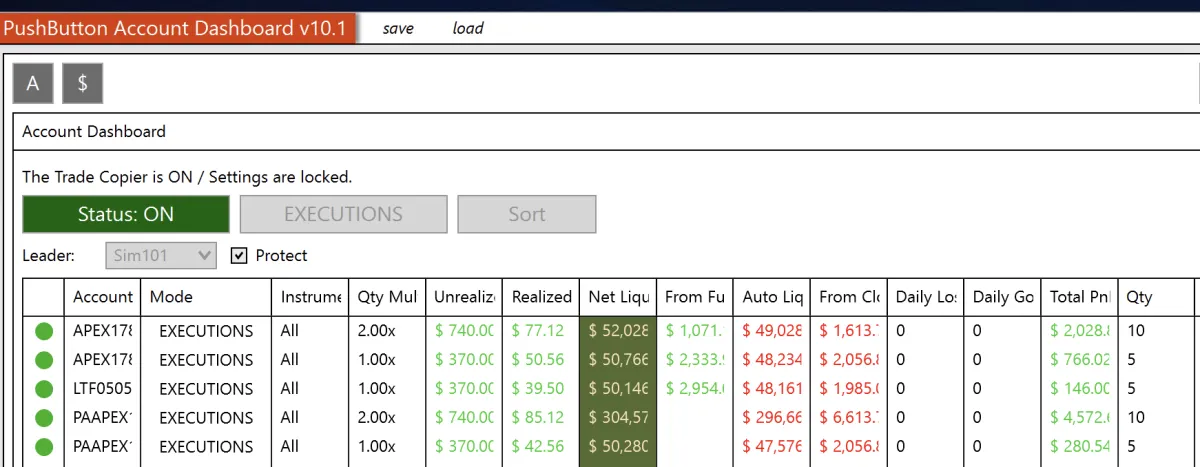Click the Realized column header
1200x467 pixels.
click(x=541, y=297)
